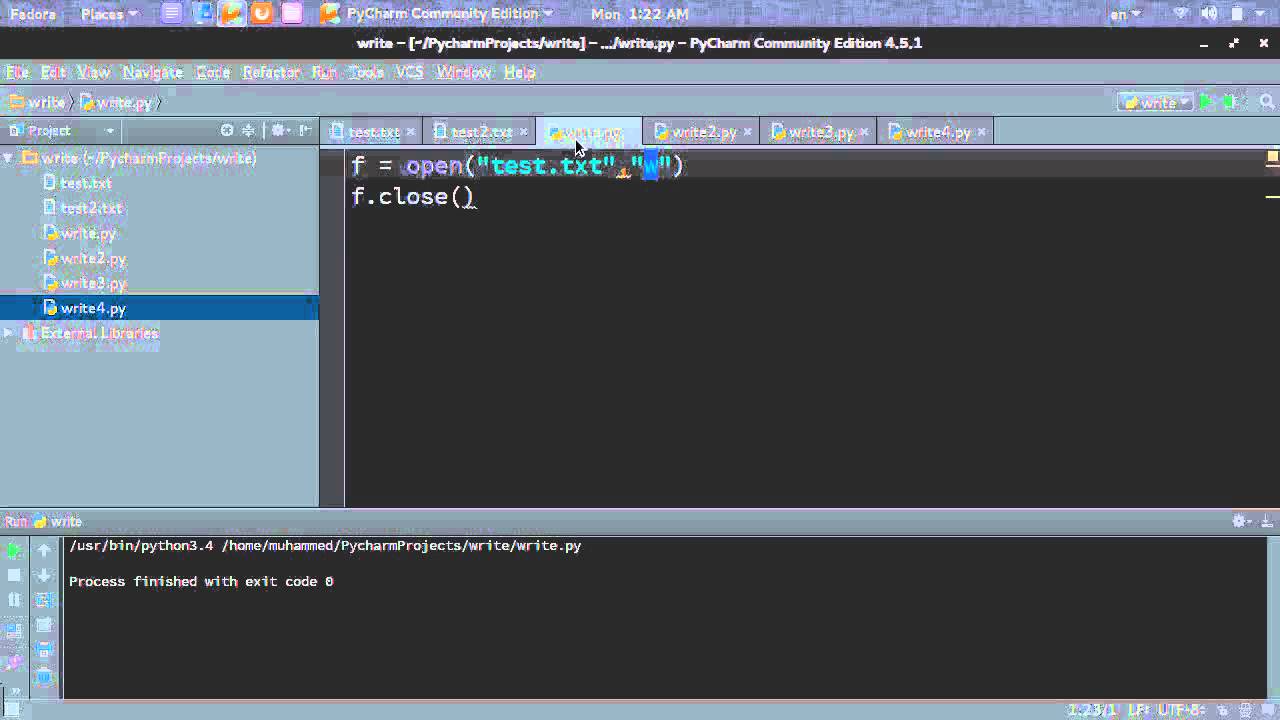The width and height of the screenshot is (1280, 720).
Task: Expand the External Libraries node
Action: [x=9, y=333]
